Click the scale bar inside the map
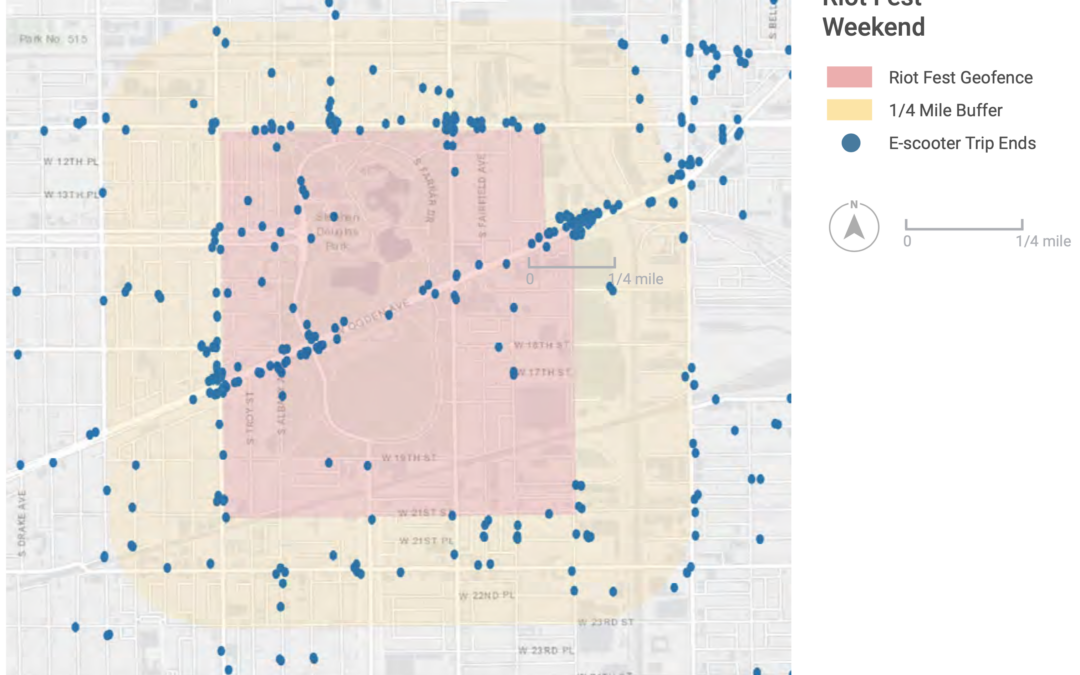Screen dimensions: 1080x675 coord(571,263)
